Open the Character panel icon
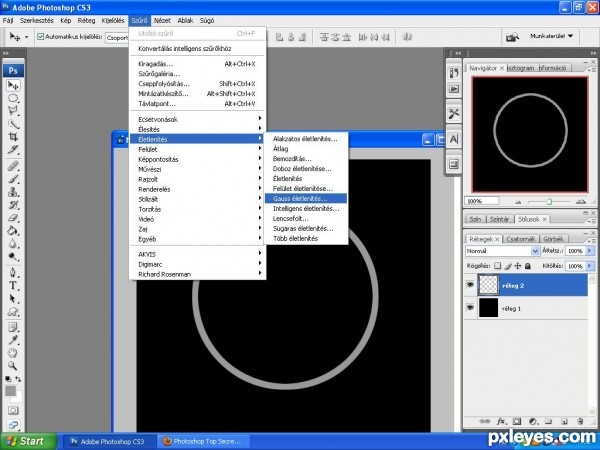This screenshot has width=600, height=450. [x=454, y=139]
